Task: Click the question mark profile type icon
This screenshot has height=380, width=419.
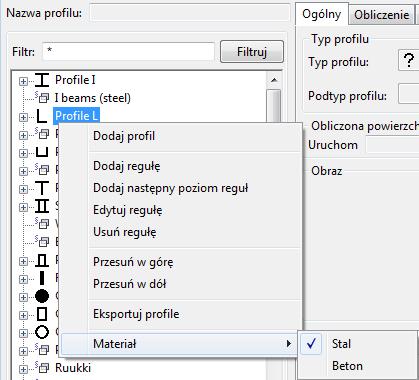Action: pos(409,61)
